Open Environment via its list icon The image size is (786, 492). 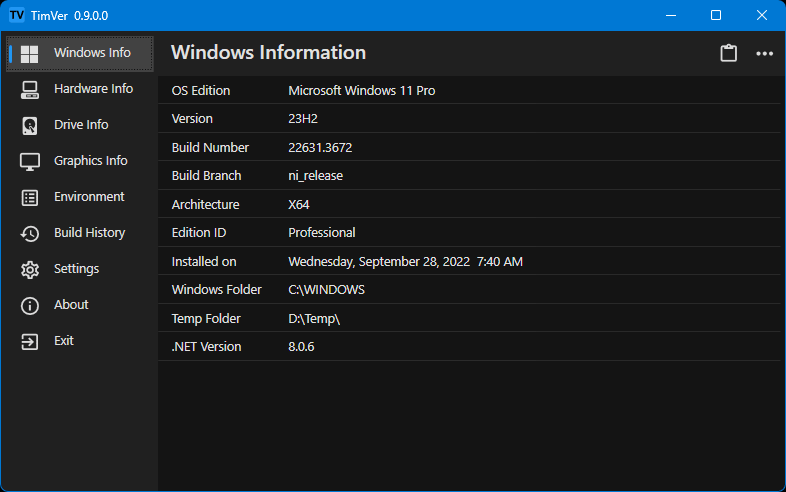coord(30,197)
